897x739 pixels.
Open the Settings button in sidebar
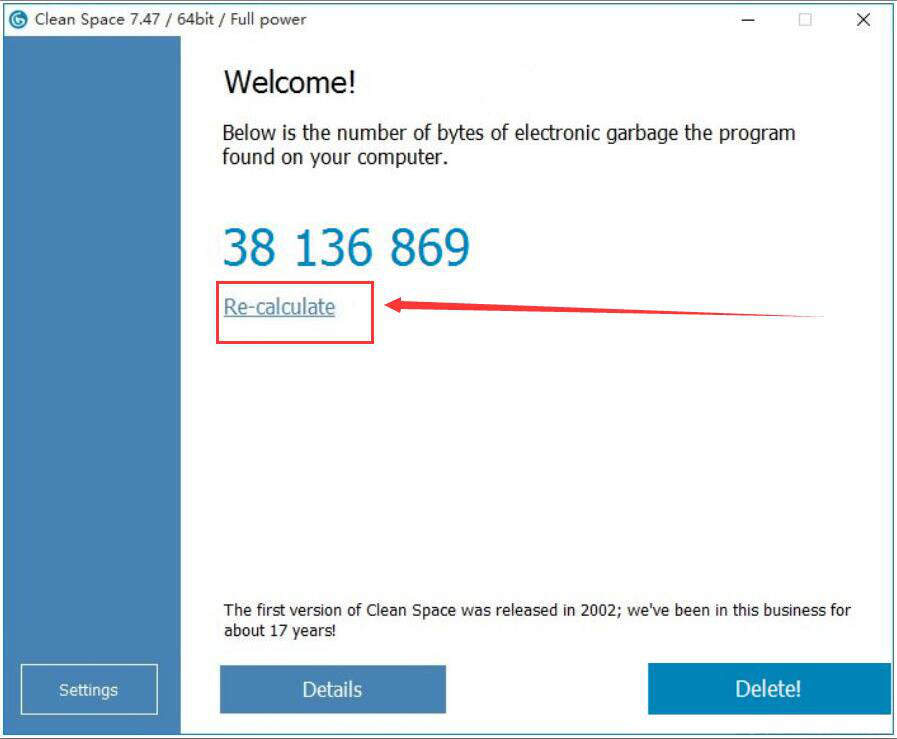coord(89,689)
